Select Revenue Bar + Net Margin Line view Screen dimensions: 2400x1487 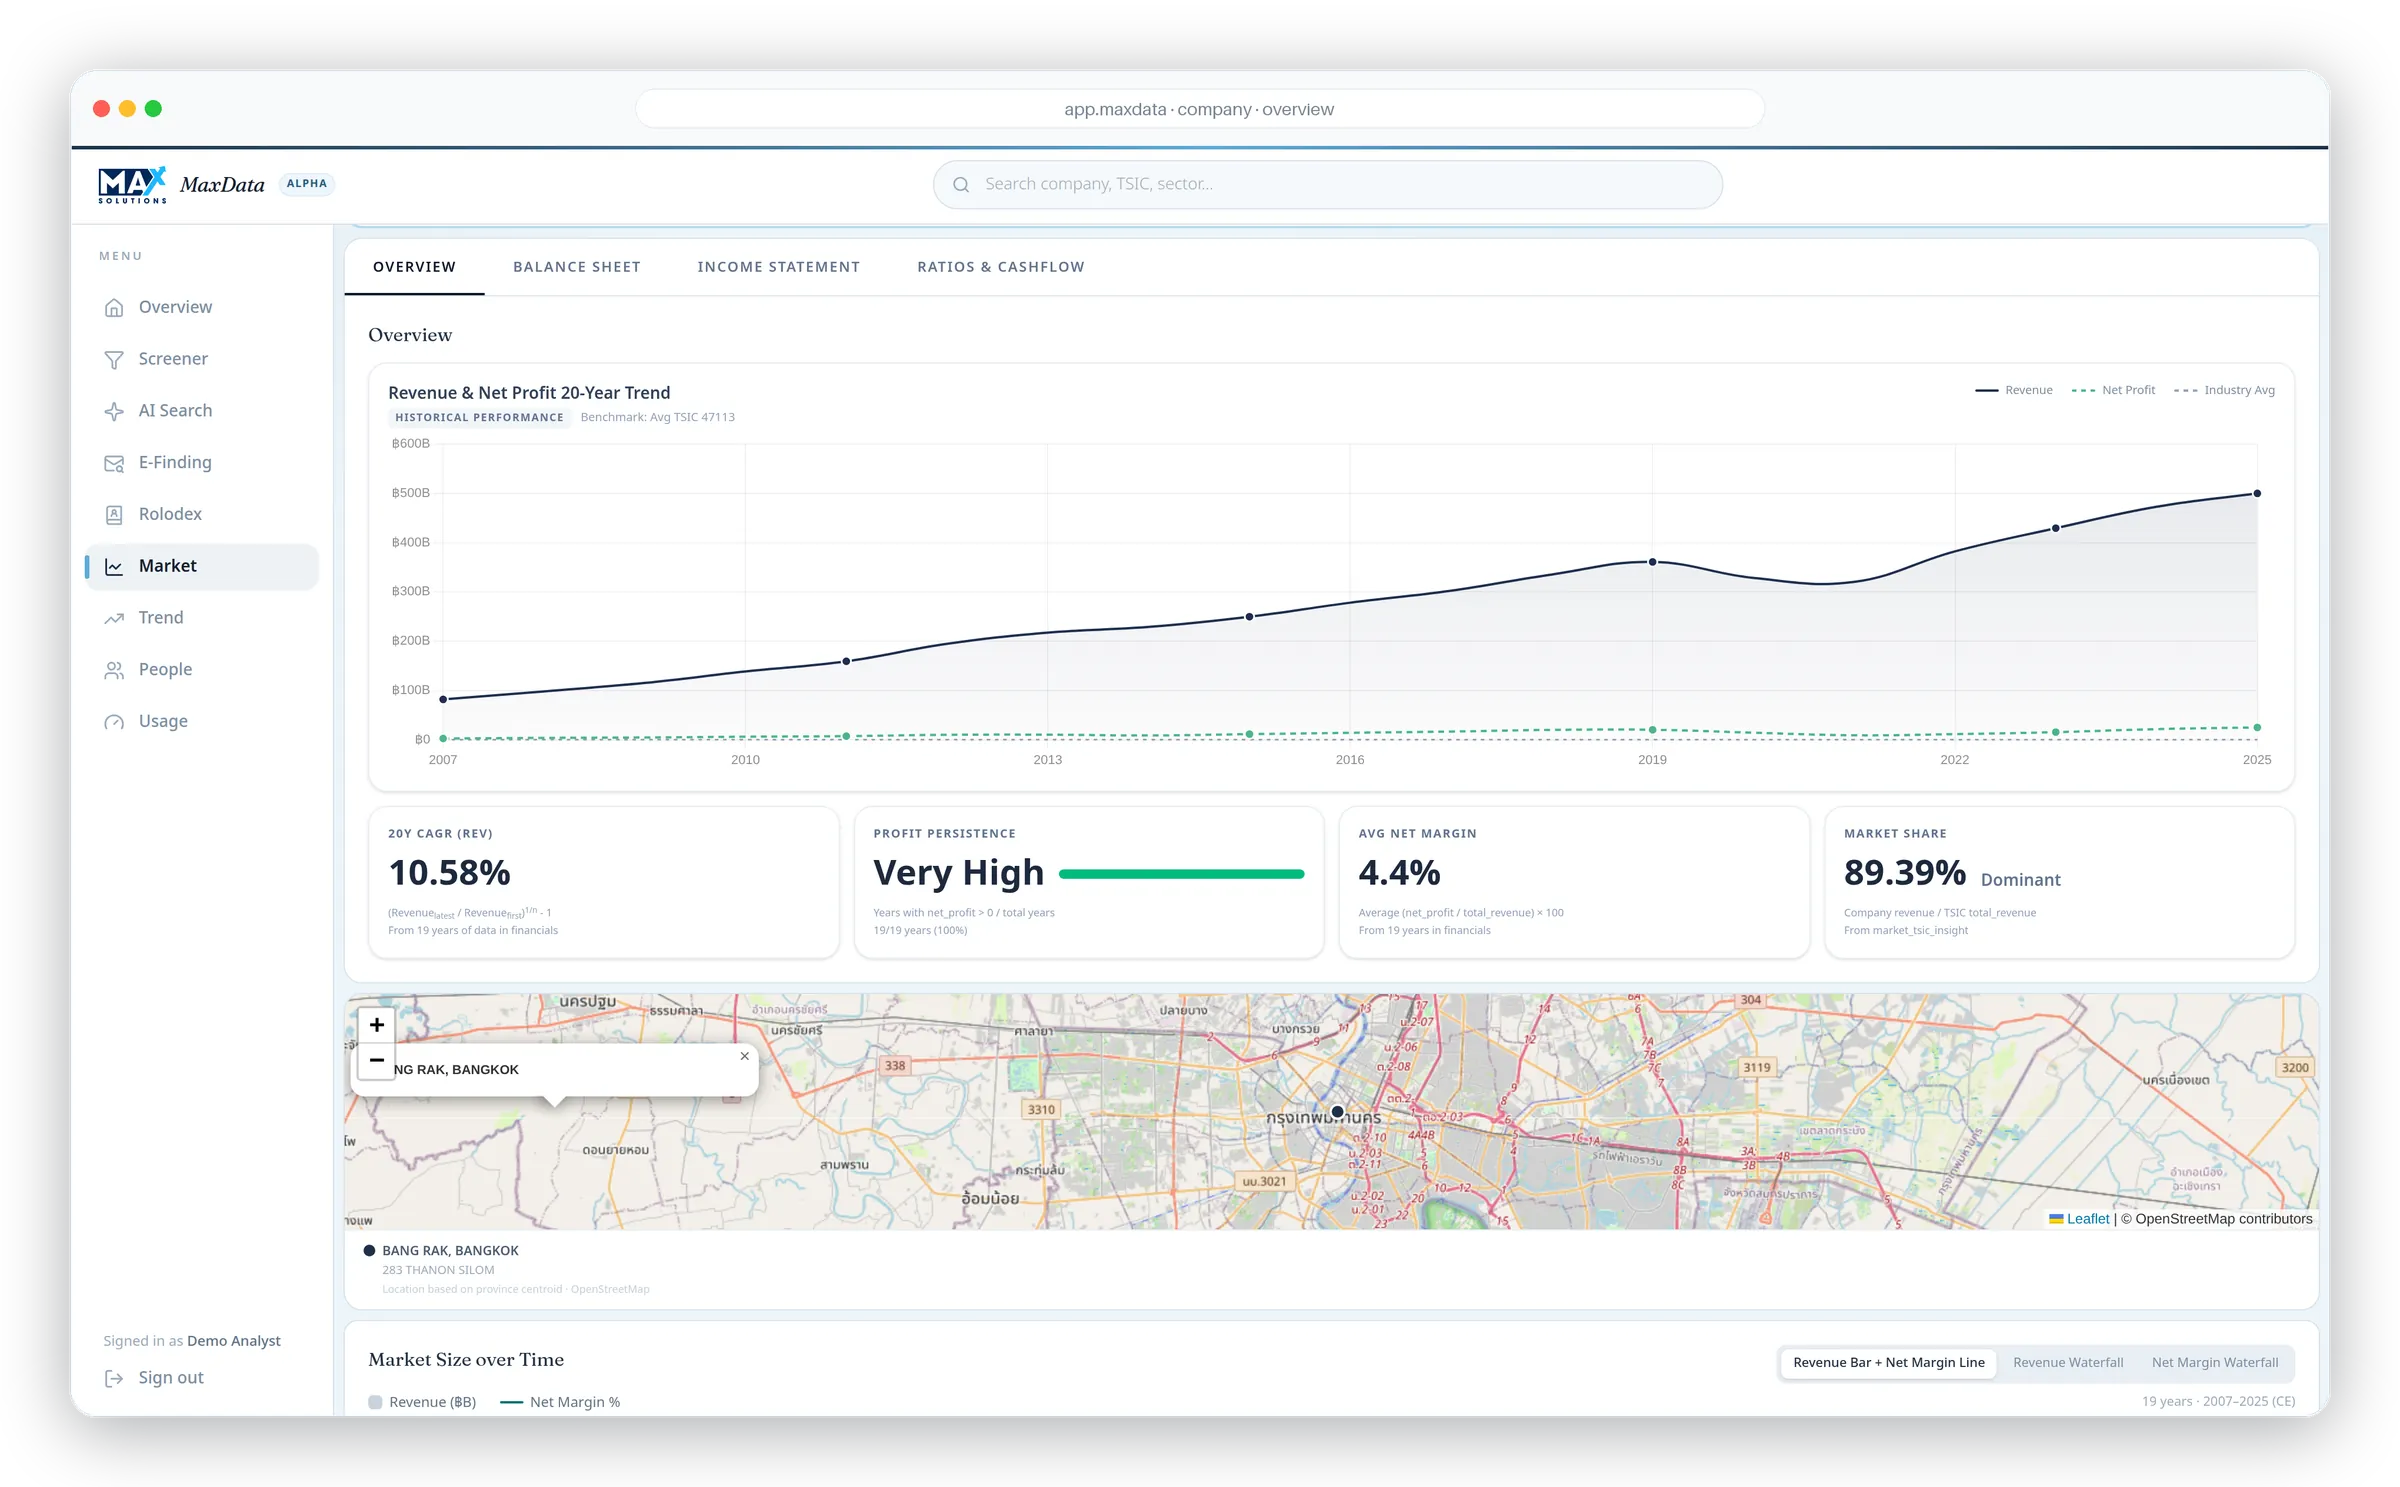coord(1888,1363)
